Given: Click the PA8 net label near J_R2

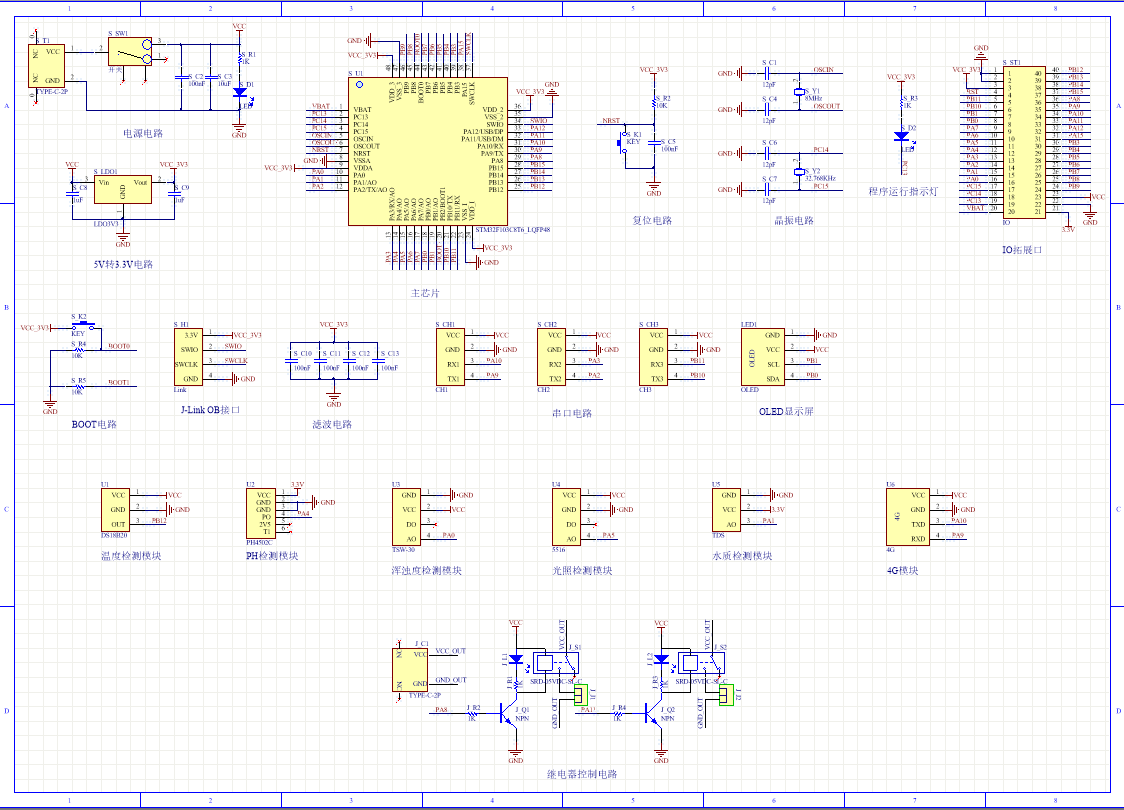Looking at the screenshot, I should pyautogui.click(x=441, y=710).
